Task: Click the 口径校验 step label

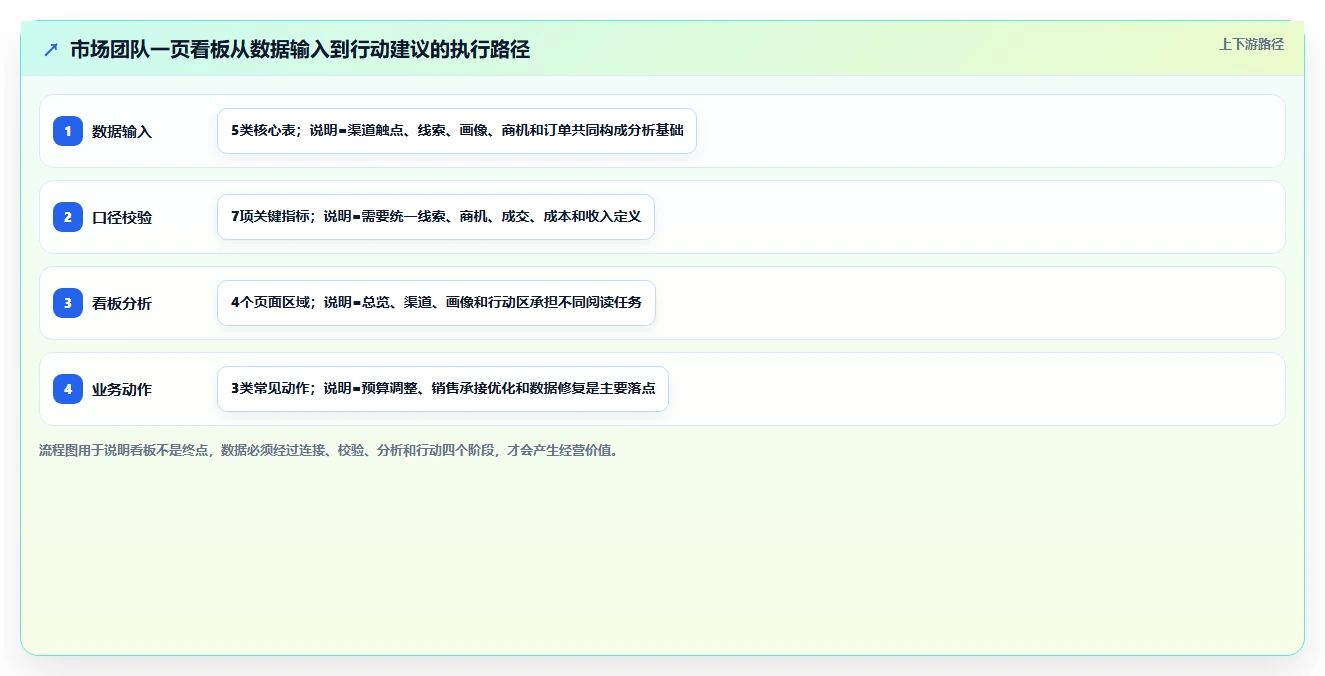Action: pos(122,217)
